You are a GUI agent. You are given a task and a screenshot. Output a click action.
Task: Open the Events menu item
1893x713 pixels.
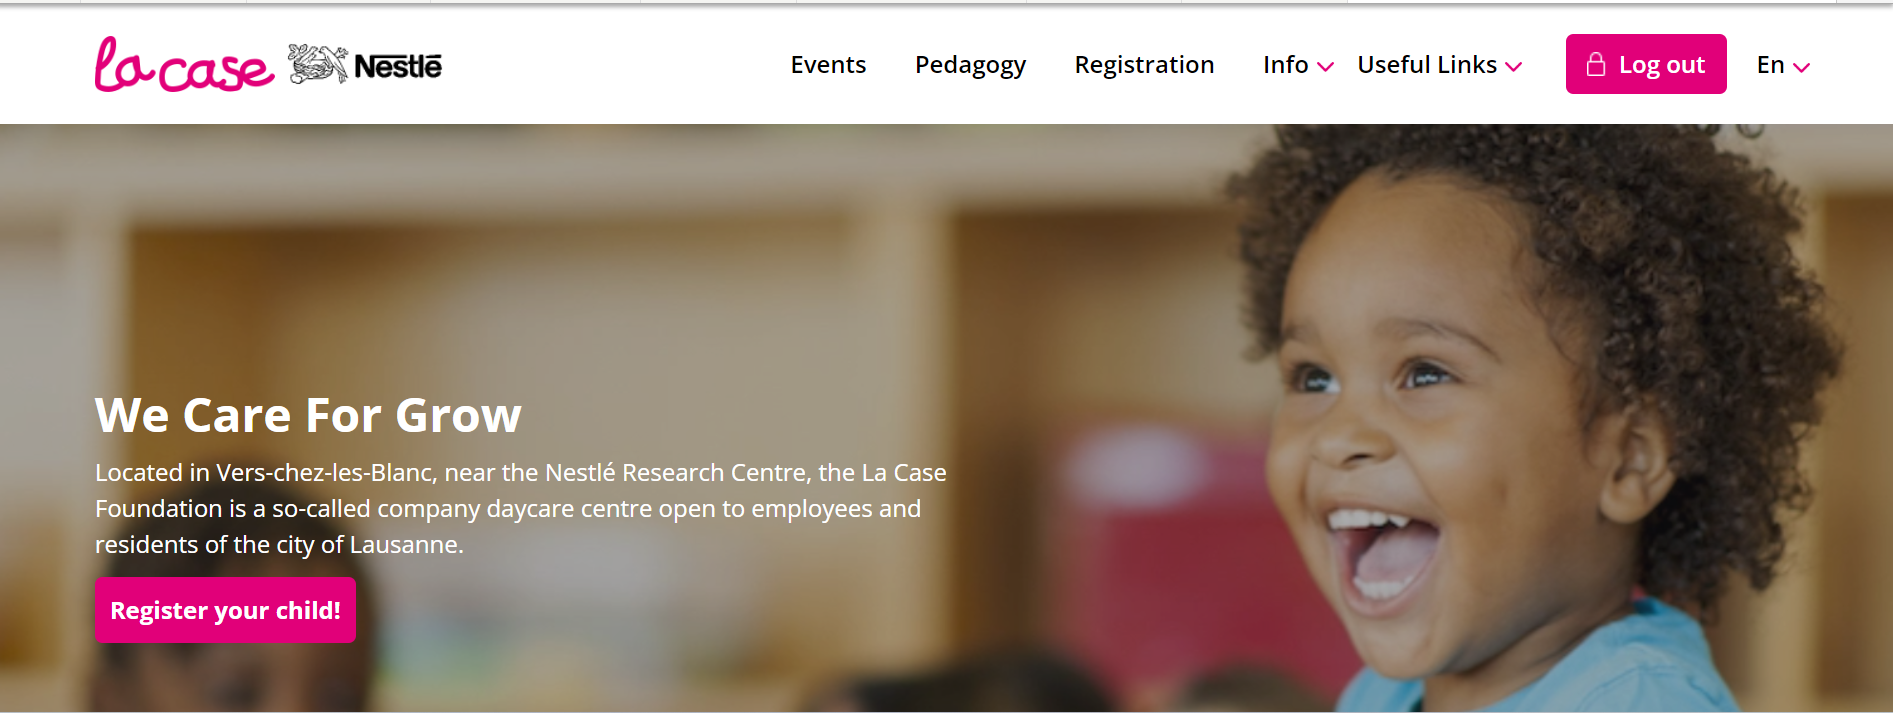click(x=828, y=65)
